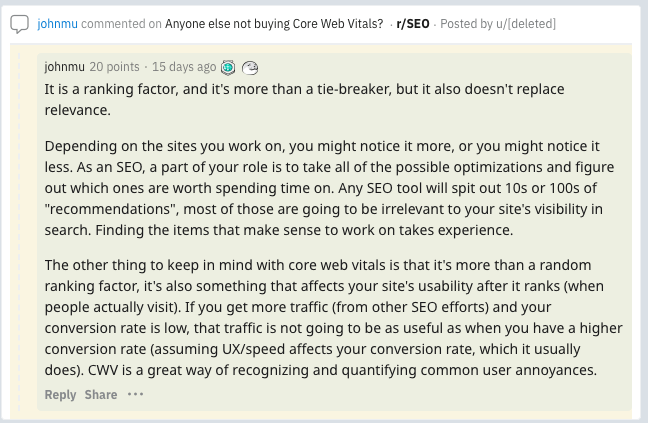Click paragraph starting 'The other thing to keep'

tap(334, 318)
